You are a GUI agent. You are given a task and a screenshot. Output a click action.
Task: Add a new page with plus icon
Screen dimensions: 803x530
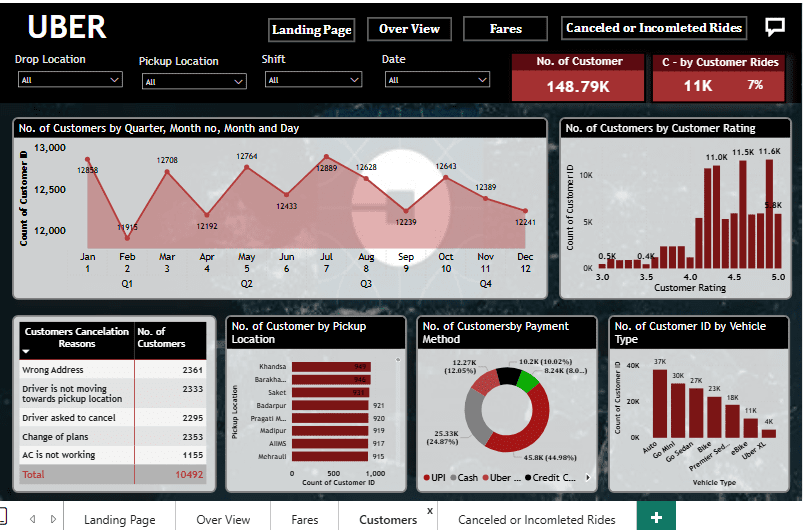[x=656, y=517]
